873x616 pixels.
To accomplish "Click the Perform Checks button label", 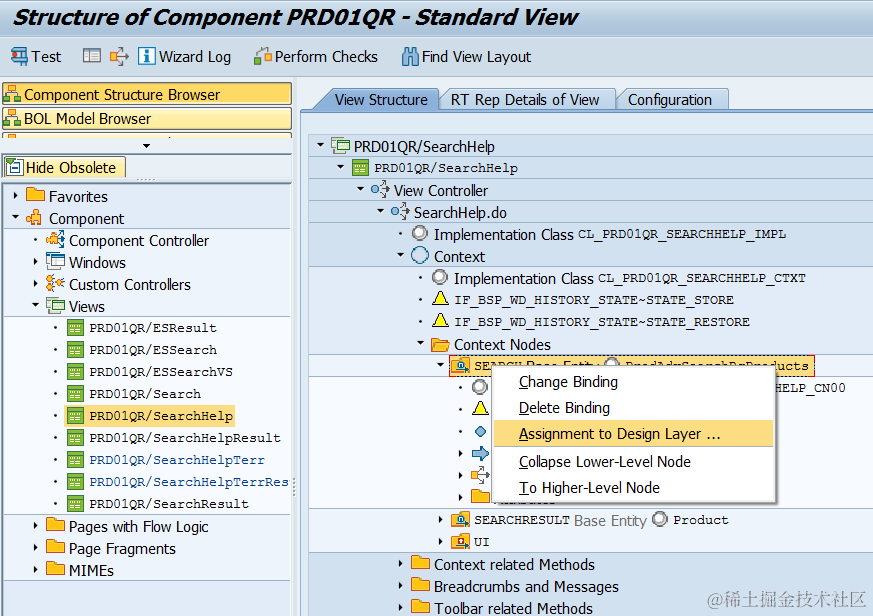I will pyautogui.click(x=326, y=57).
